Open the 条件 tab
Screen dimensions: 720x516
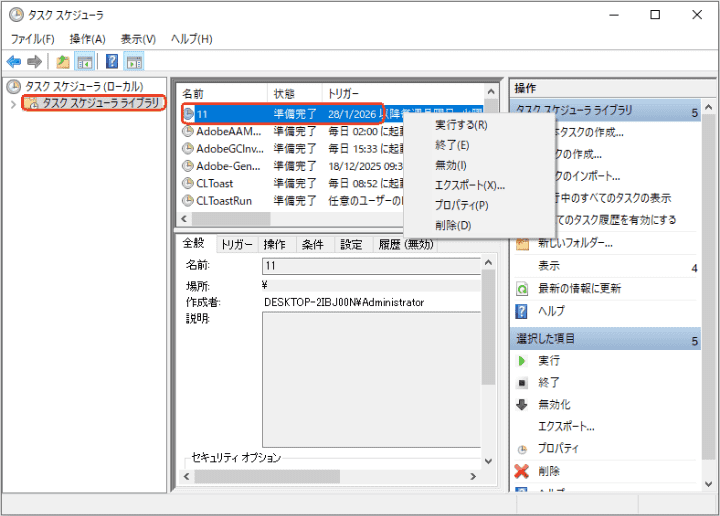pyautogui.click(x=313, y=244)
